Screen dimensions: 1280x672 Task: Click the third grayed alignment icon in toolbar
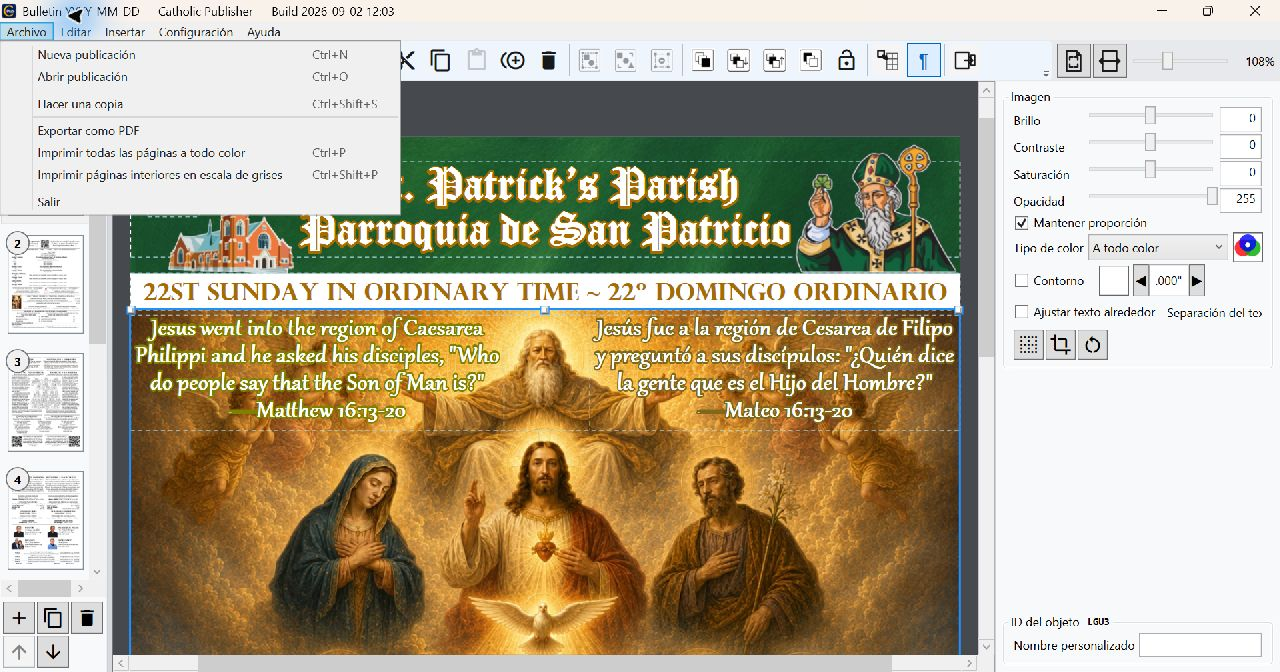pyautogui.click(x=661, y=61)
